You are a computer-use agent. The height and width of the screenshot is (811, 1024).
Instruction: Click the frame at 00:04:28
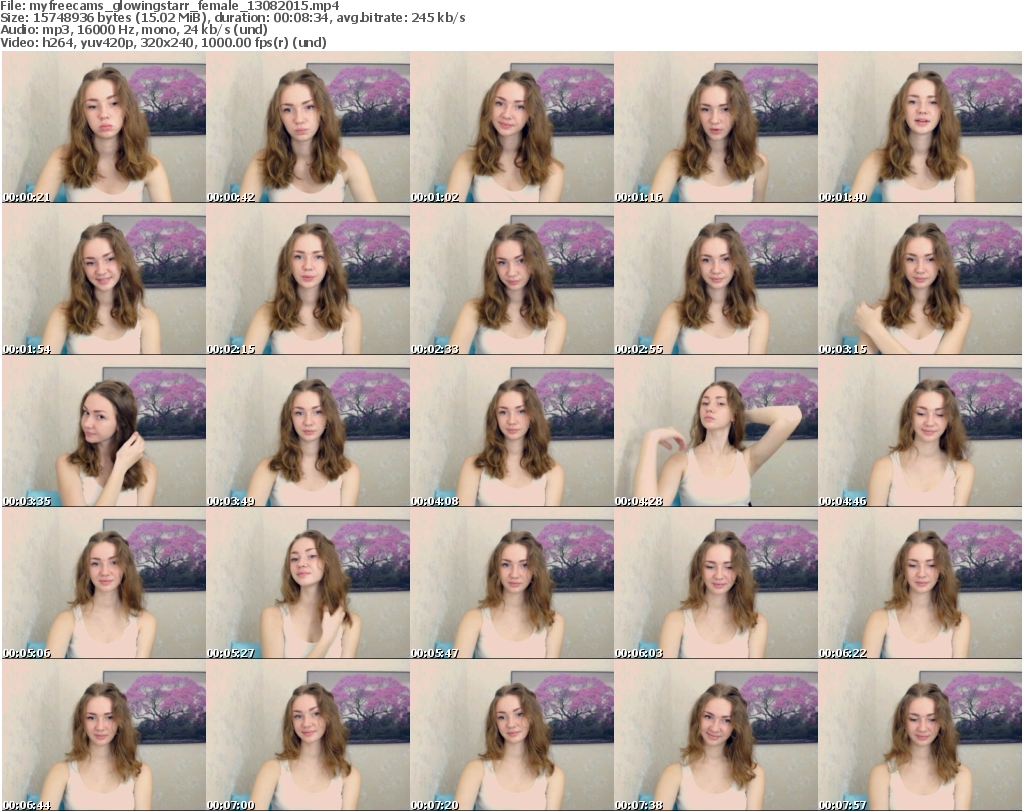tap(716, 431)
